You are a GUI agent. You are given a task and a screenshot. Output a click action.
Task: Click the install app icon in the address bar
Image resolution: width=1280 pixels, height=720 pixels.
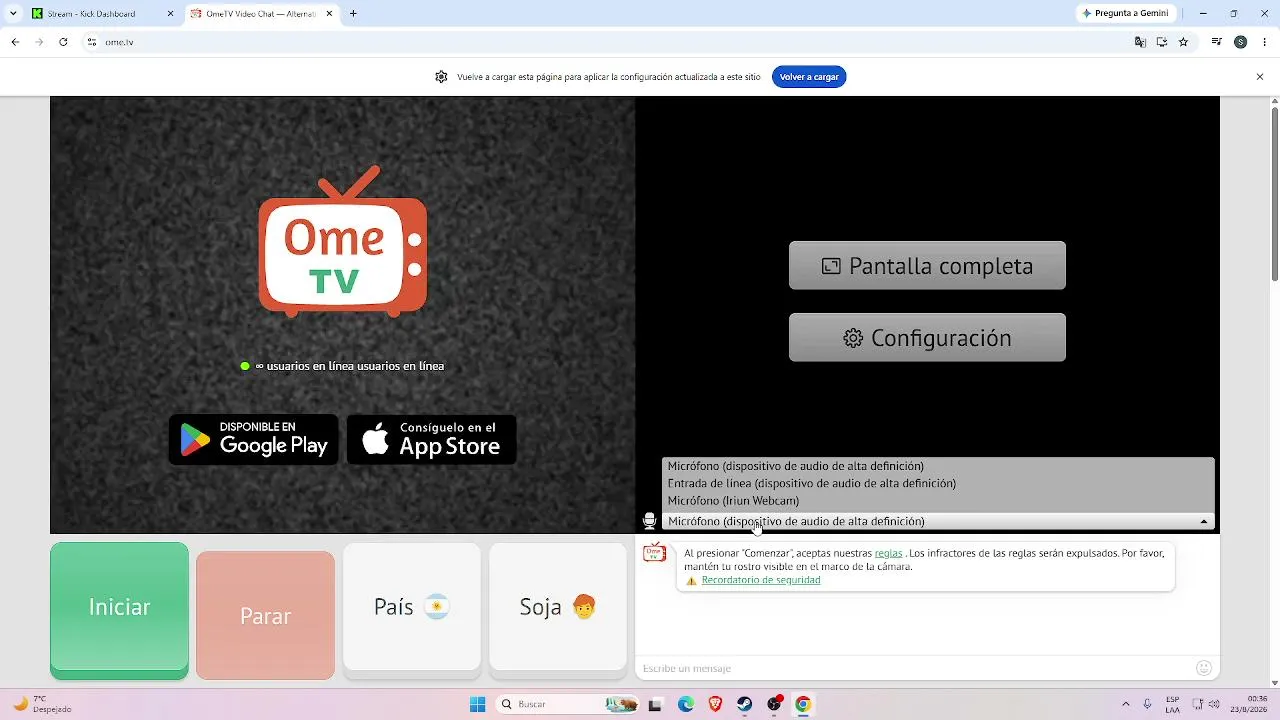pyautogui.click(x=1162, y=42)
